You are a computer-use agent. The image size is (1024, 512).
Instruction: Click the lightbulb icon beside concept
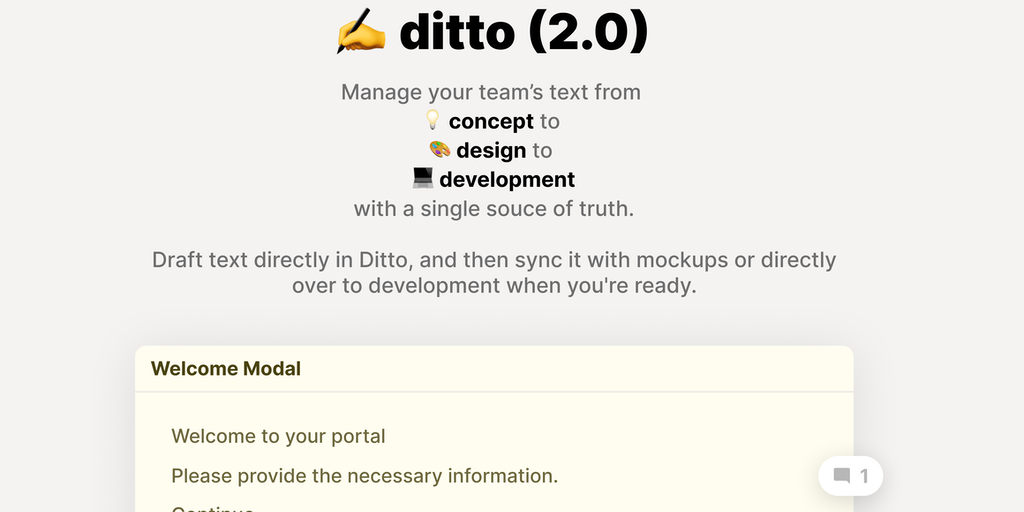point(433,121)
